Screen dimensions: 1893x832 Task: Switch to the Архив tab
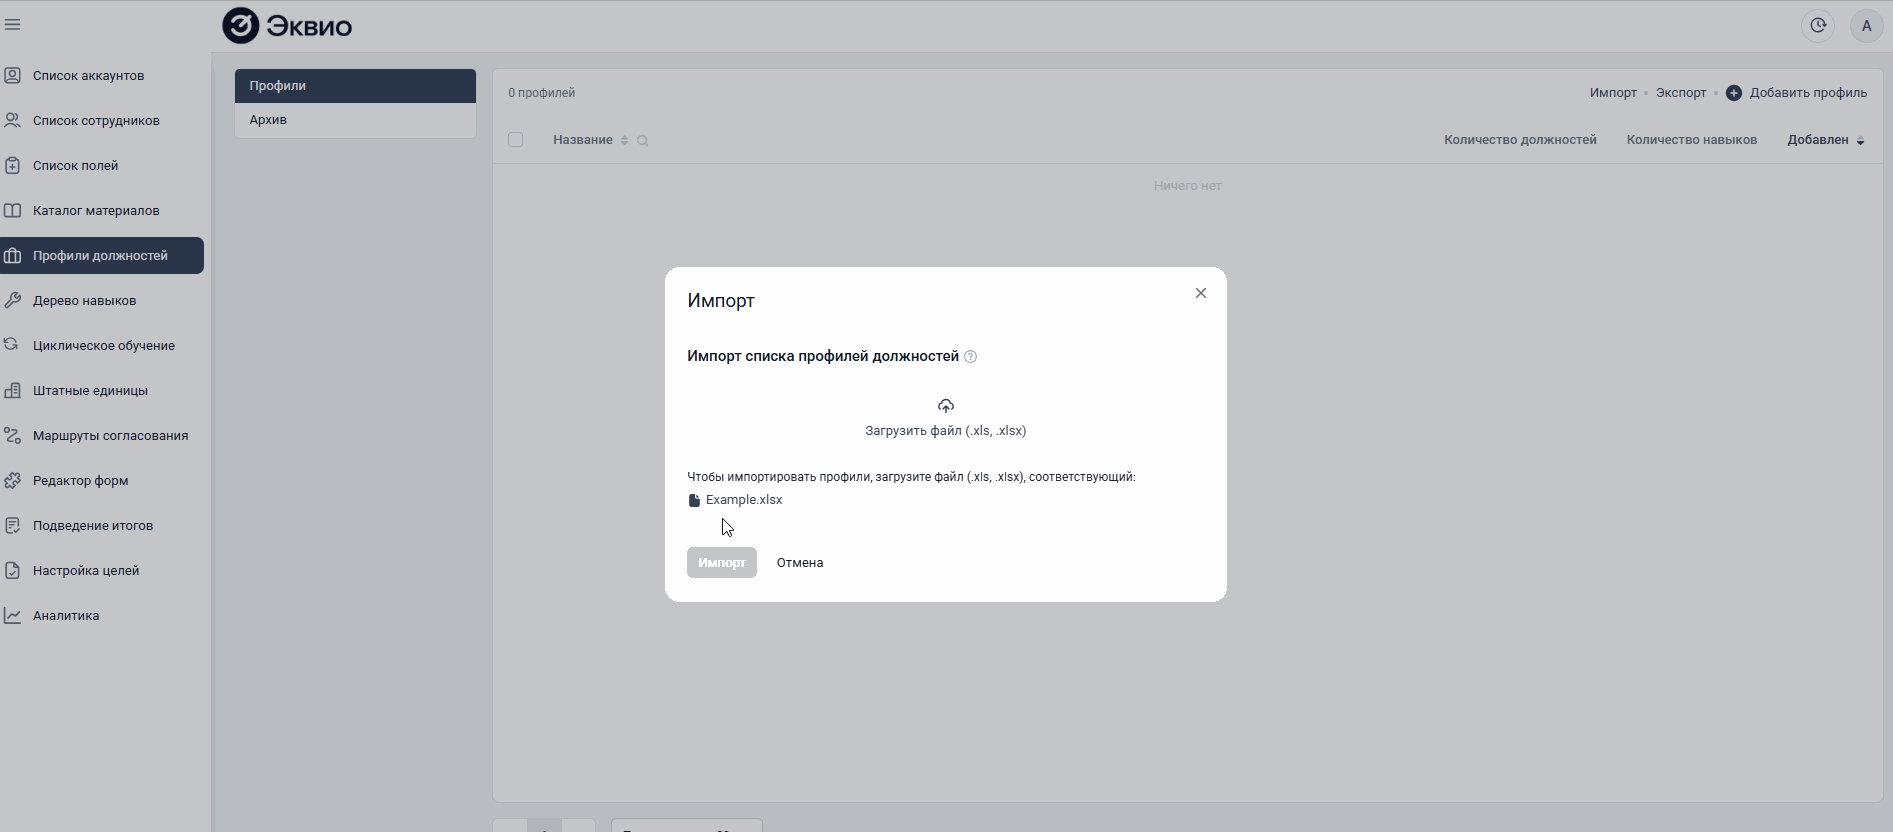(355, 120)
